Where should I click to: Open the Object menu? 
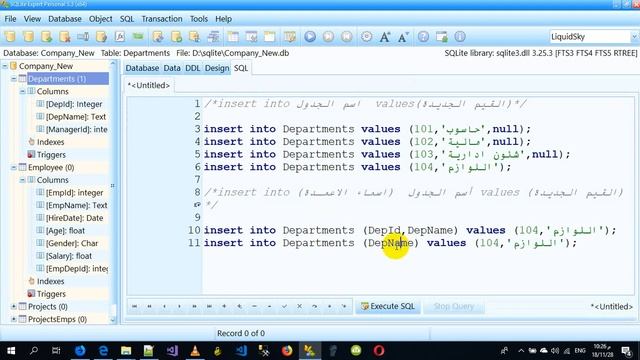point(100,19)
